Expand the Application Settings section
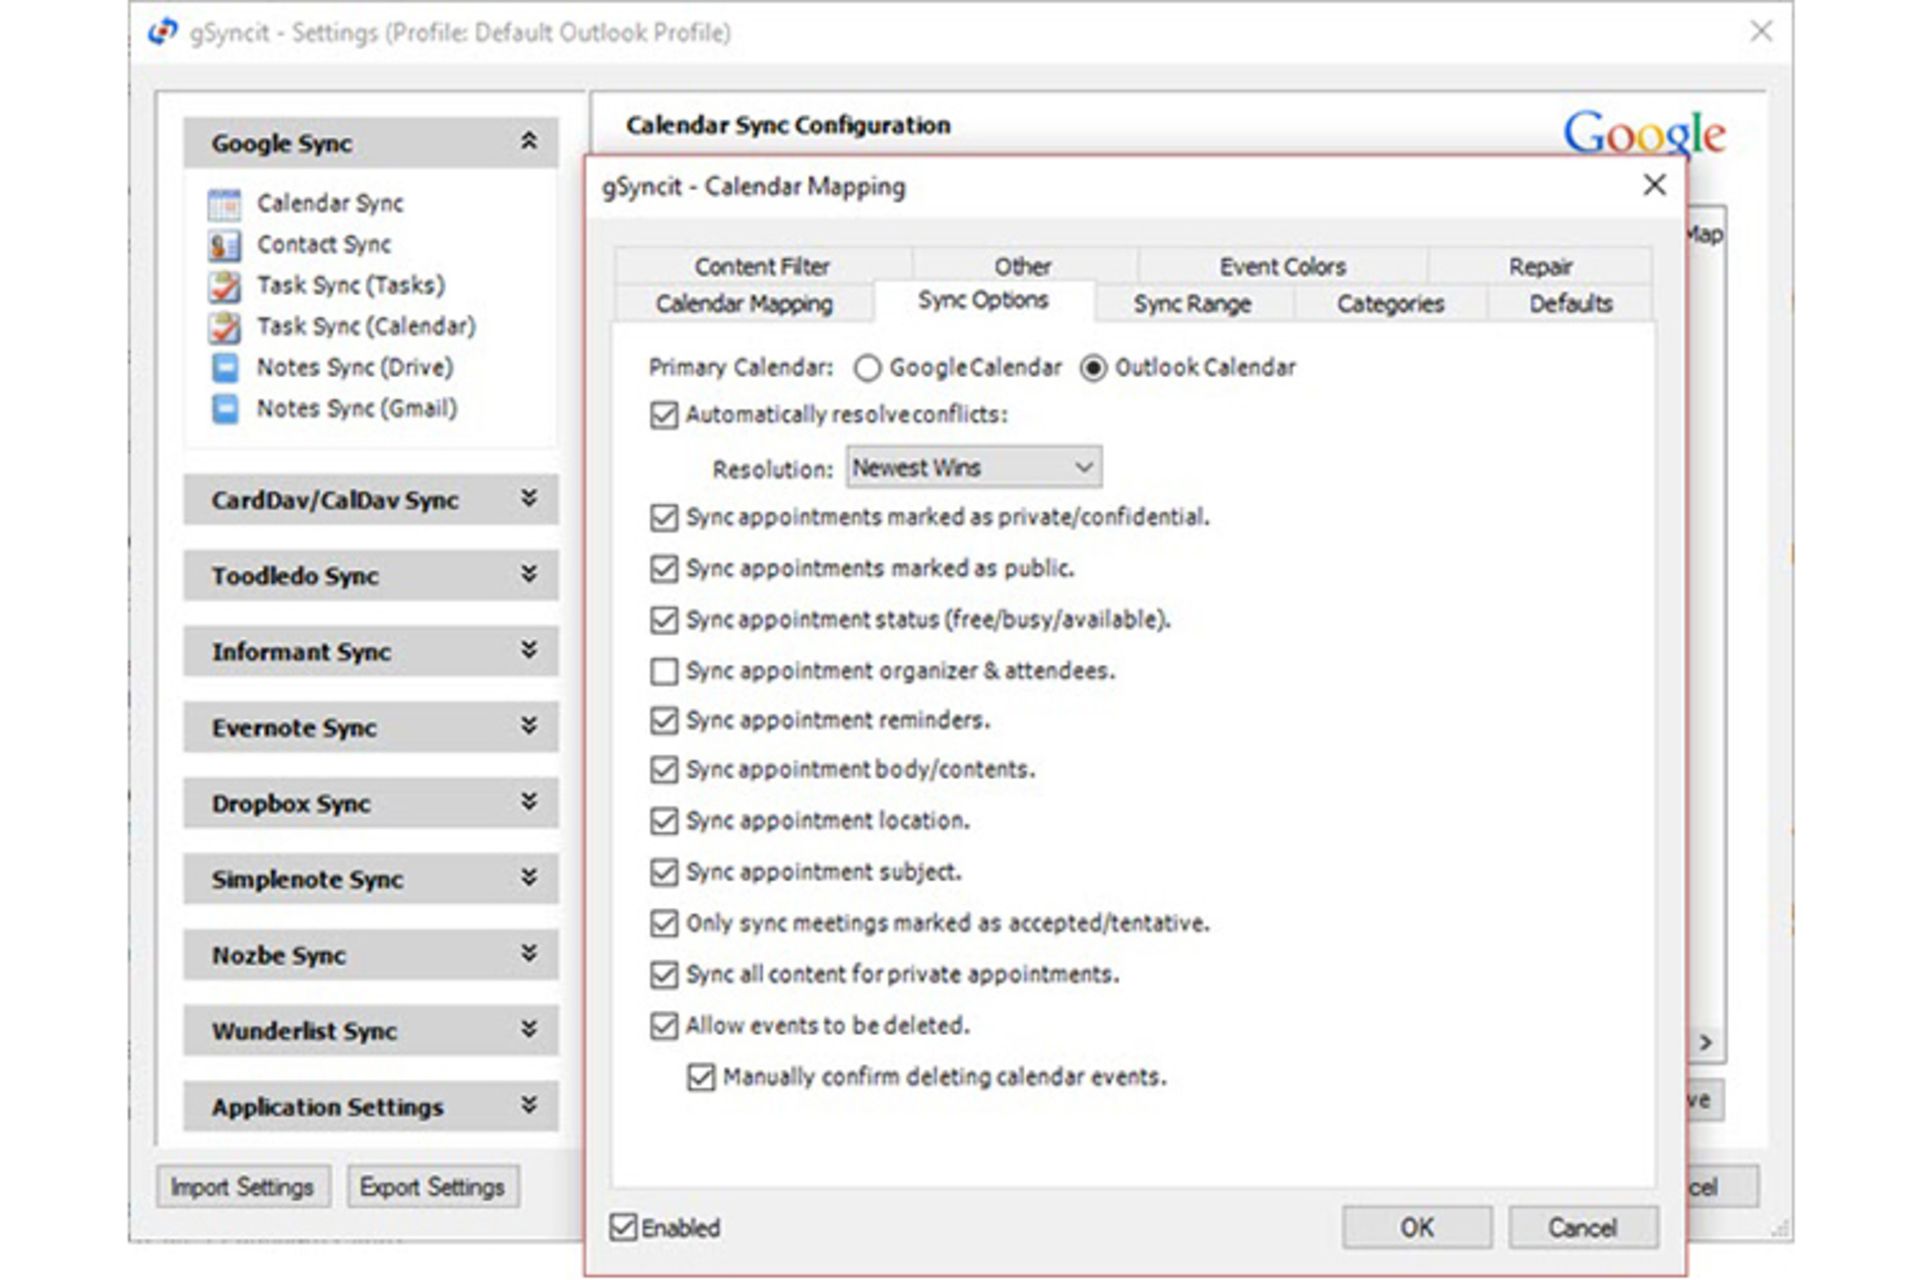Image resolution: width=1920 pixels, height=1280 pixels. (529, 1106)
